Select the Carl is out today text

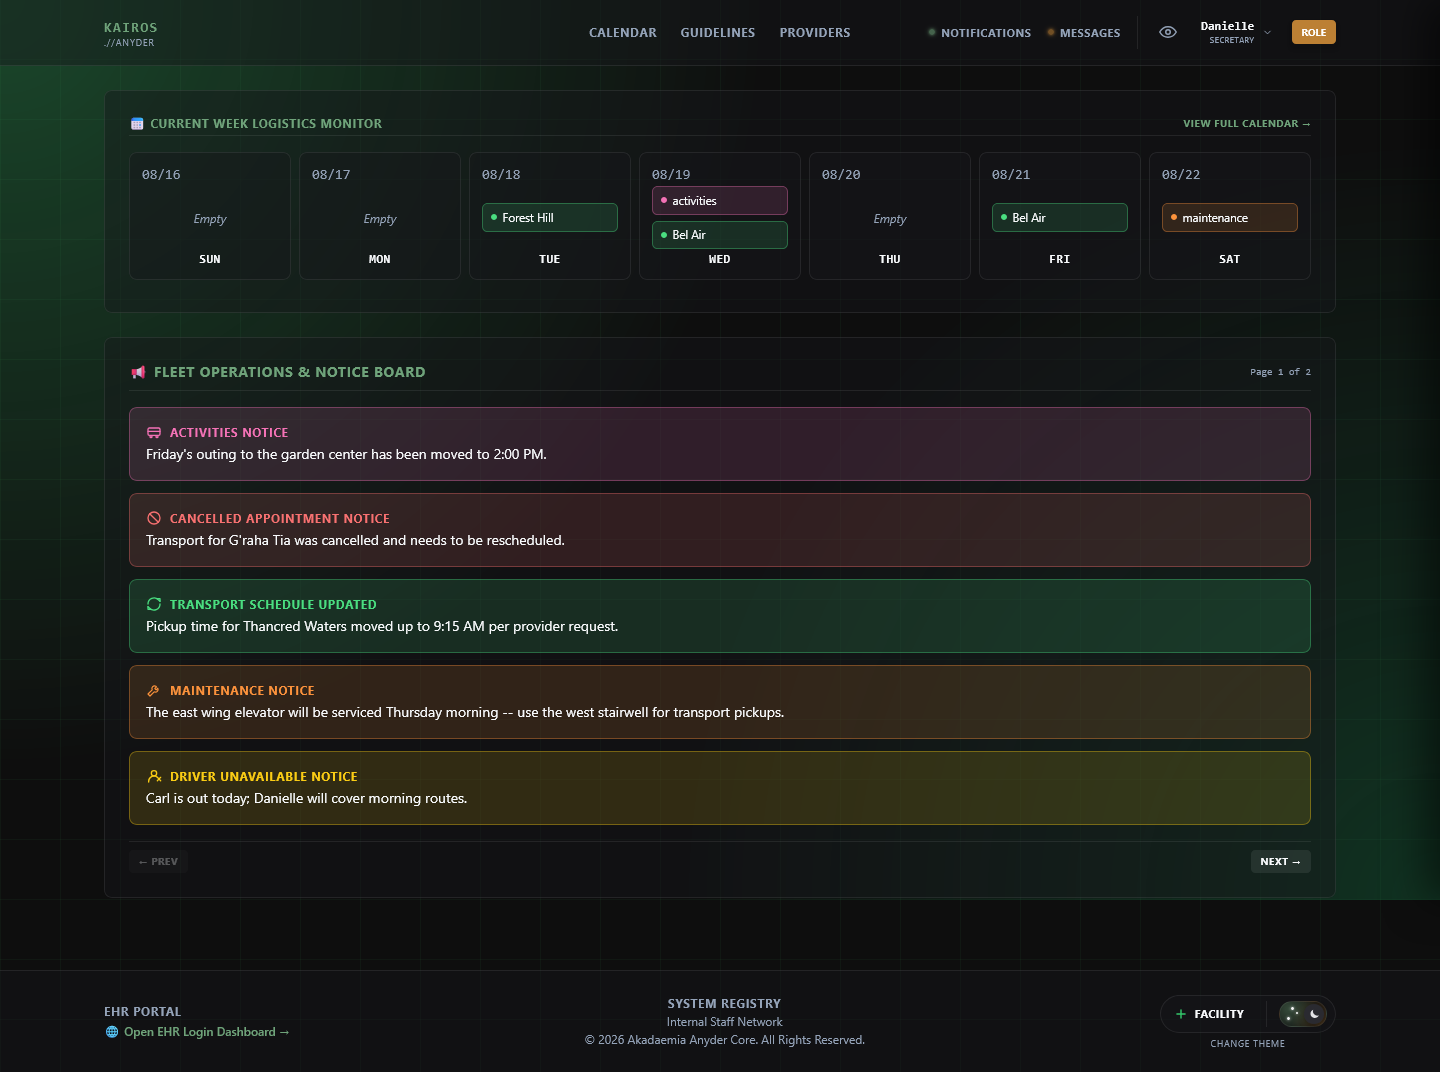[306, 799]
